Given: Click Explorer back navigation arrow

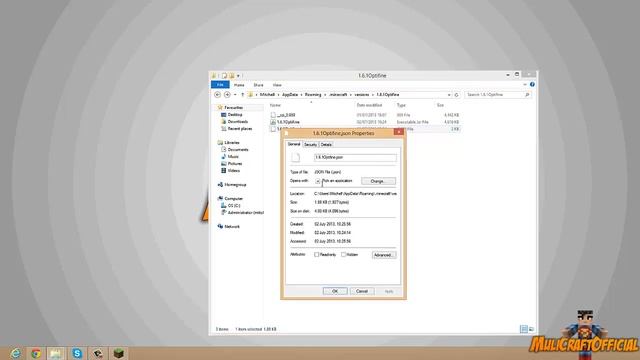Looking at the screenshot, I should click(x=218, y=95).
